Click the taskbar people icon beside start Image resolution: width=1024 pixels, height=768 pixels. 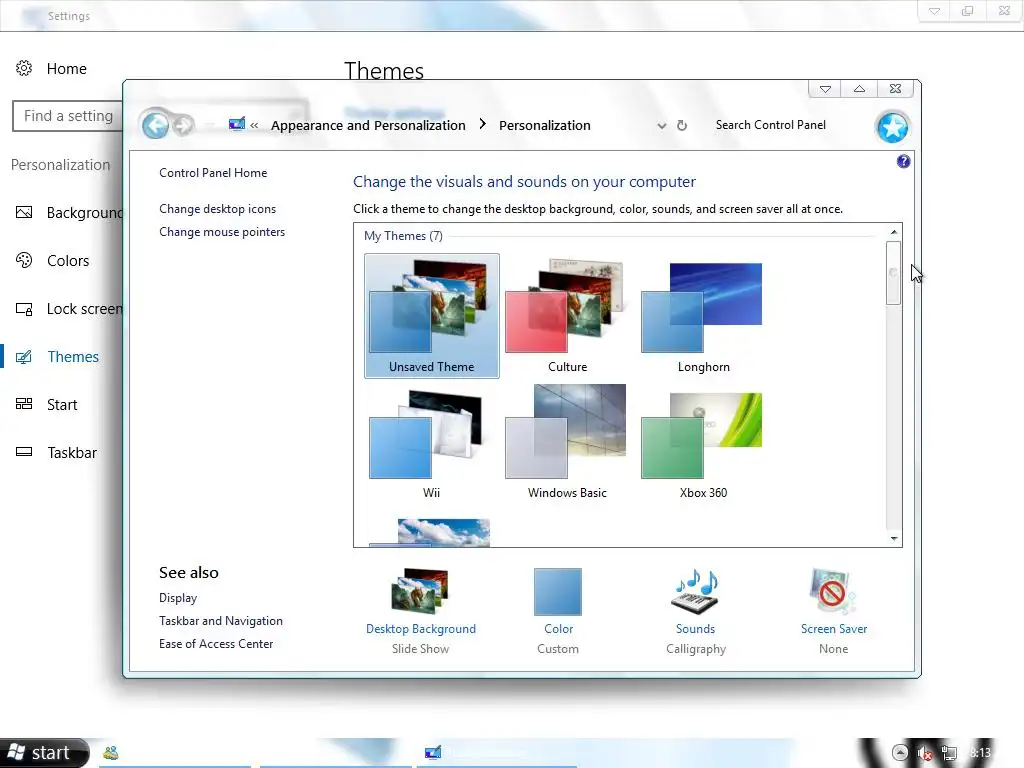coord(111,753)
